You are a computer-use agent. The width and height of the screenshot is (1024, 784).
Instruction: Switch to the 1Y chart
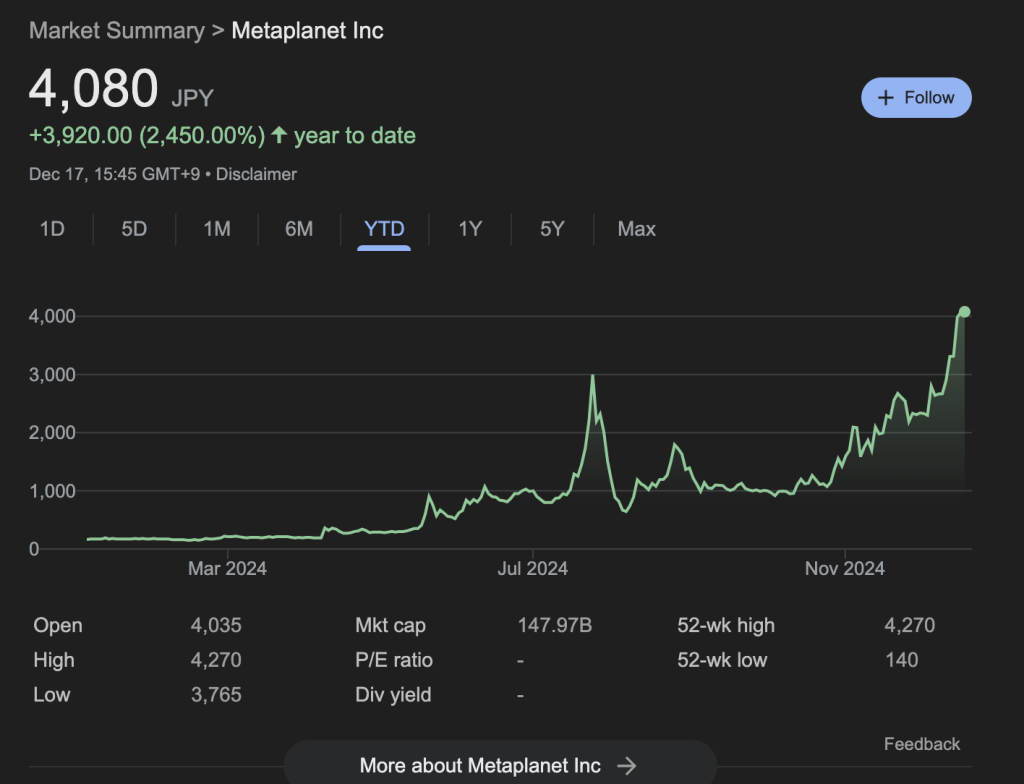pos(468,229)
